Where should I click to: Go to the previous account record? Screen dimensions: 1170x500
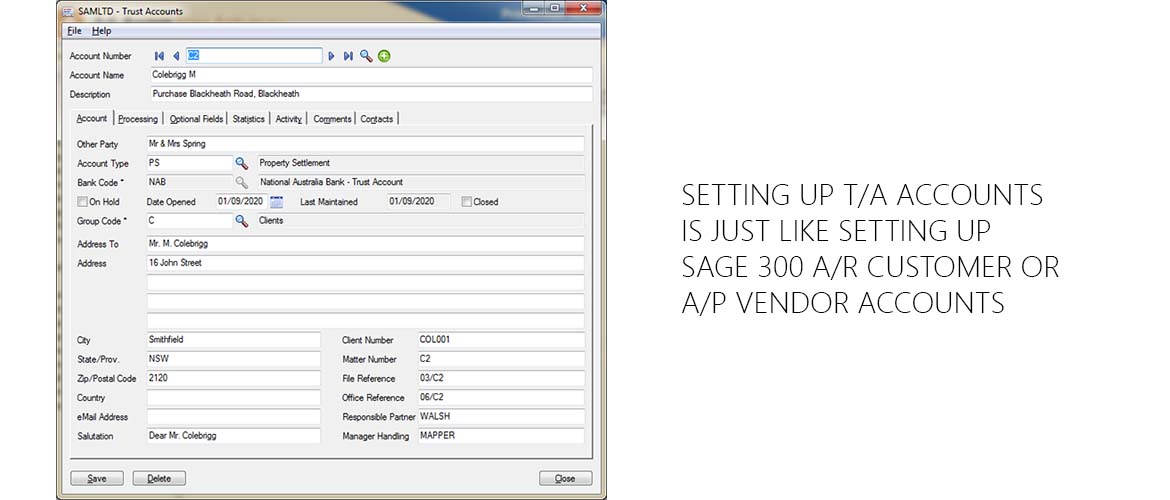[176, 56]
